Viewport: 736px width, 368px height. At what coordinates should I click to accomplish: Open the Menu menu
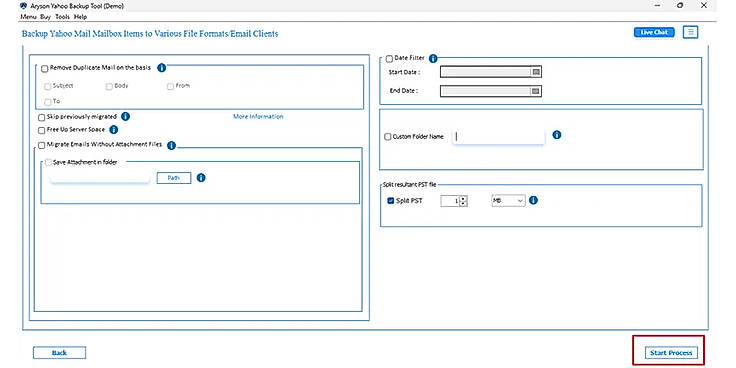(x=28, y=16)
